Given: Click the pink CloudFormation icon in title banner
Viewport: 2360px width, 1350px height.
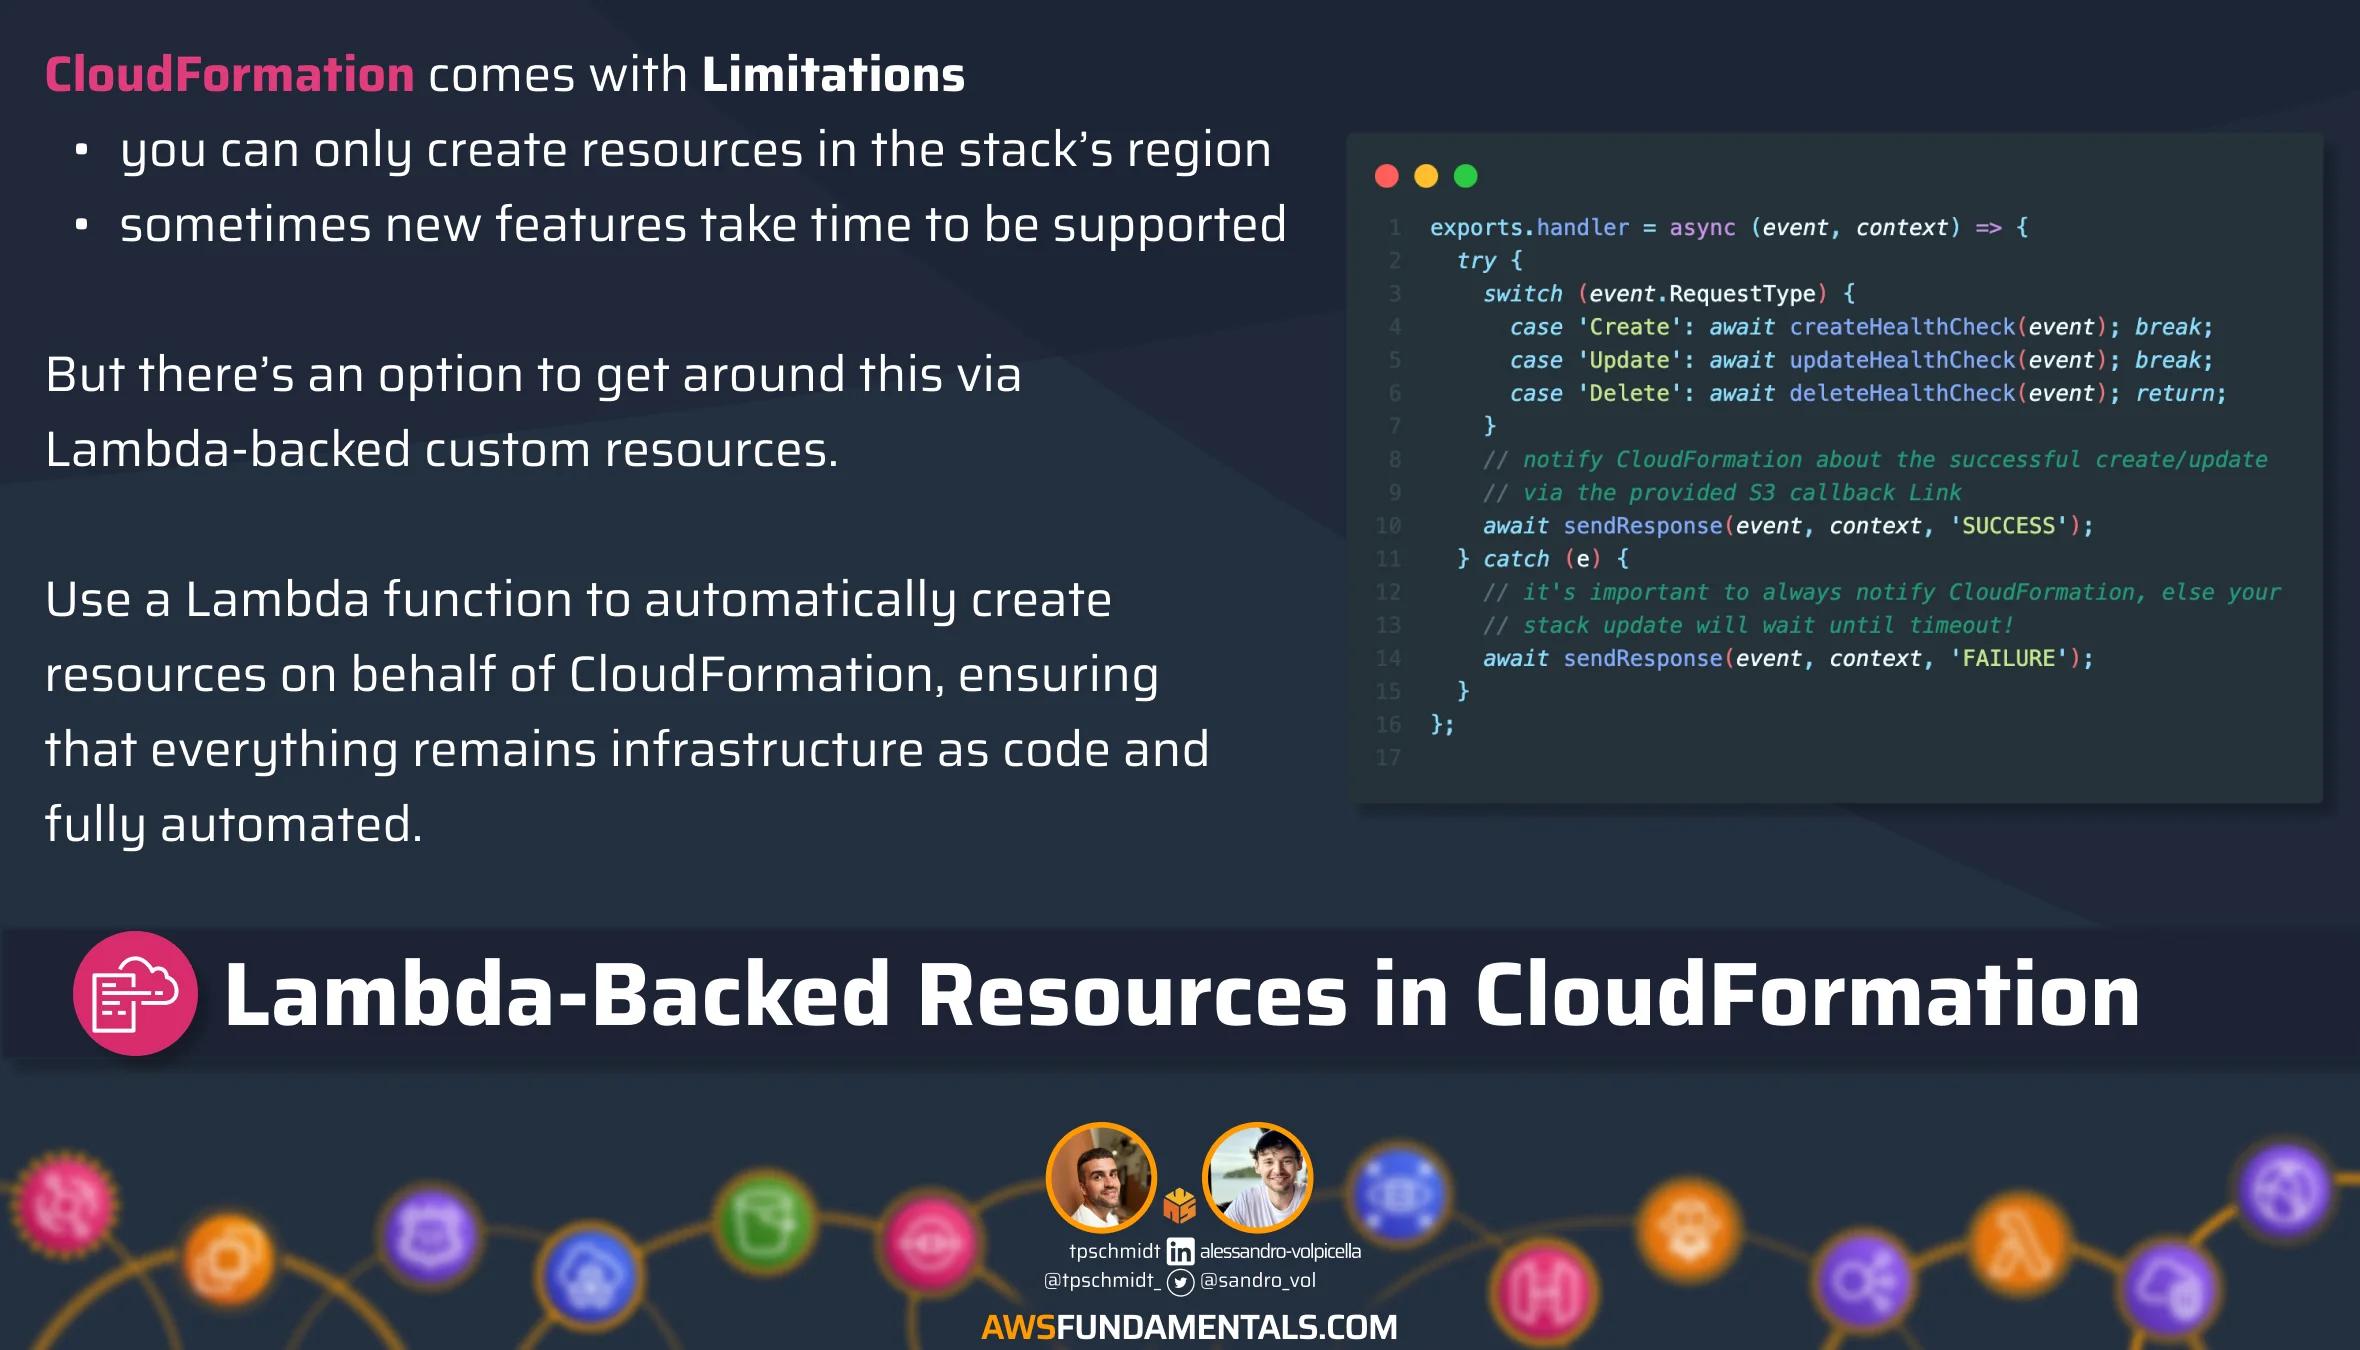Looking at the screenshot, I should click(x=135, y=993).
